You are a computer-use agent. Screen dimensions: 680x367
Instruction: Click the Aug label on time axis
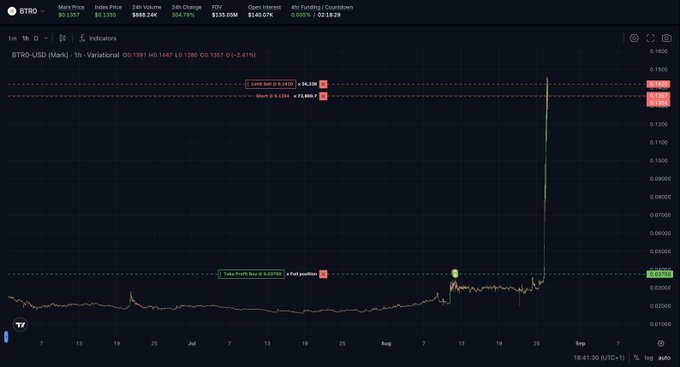coord(386,344)
